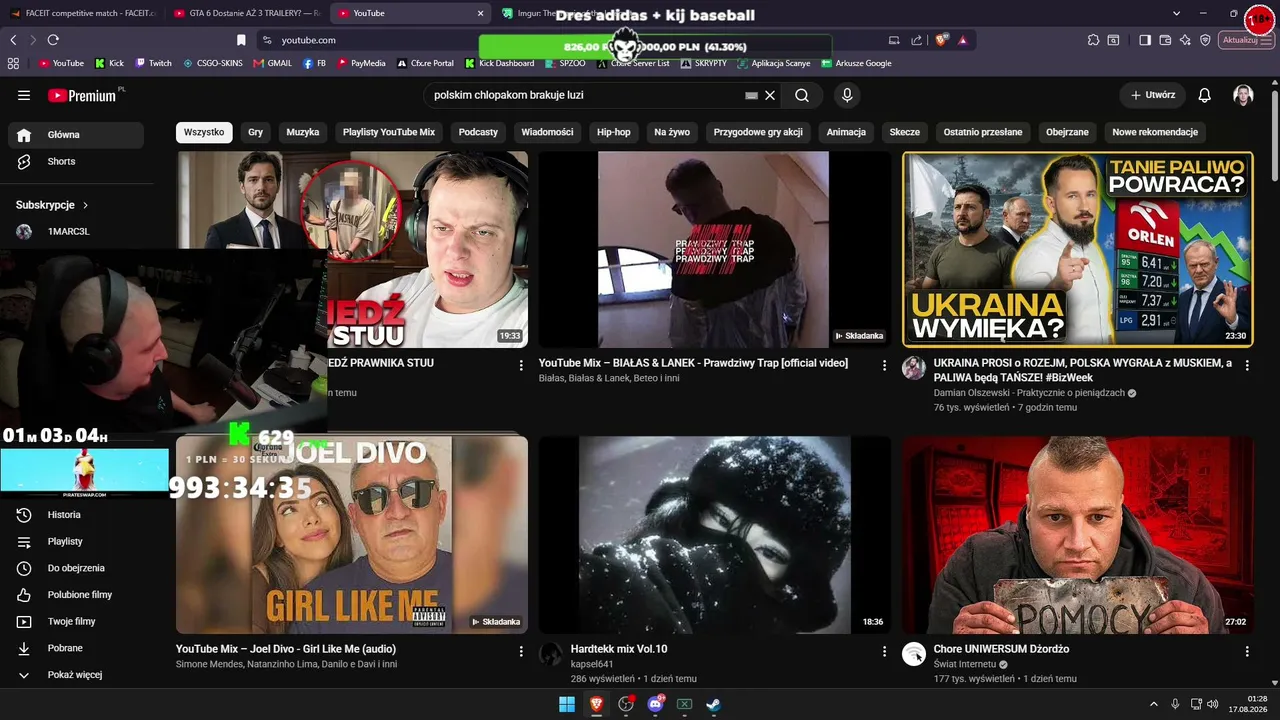Open Brave Rewards triangle icon
Screen dimensions: 1280x720
963,40
